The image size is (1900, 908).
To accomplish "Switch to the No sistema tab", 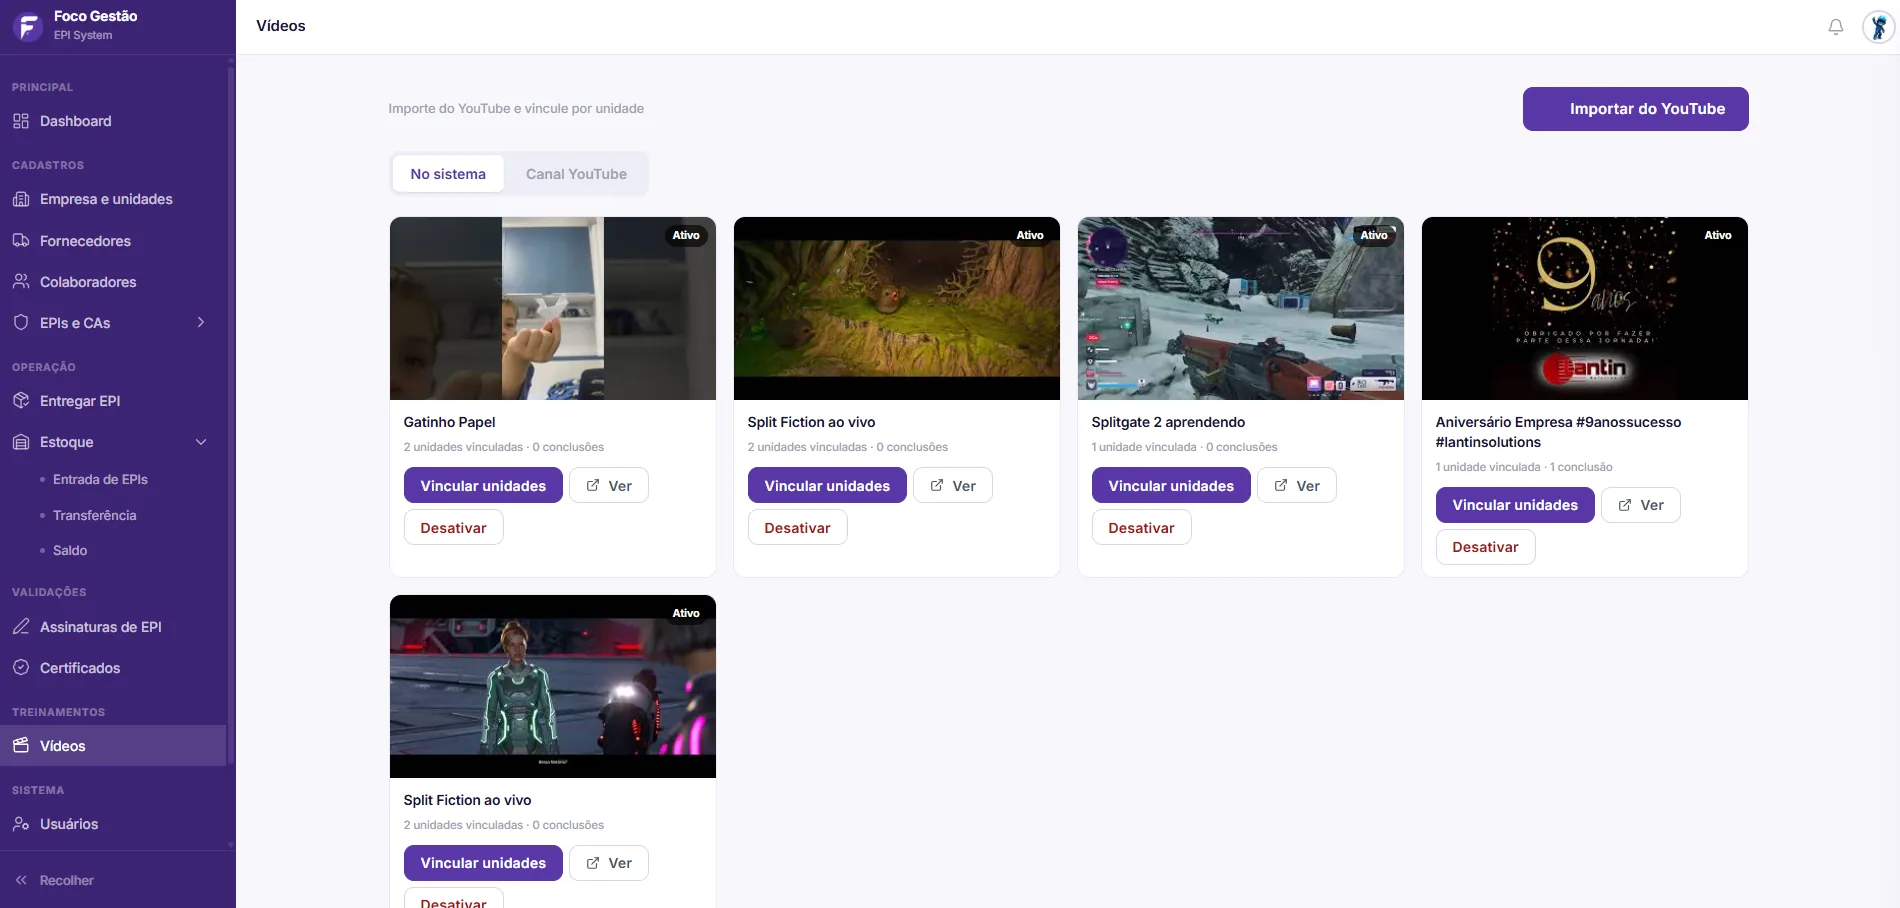I will tap(448, 174).
